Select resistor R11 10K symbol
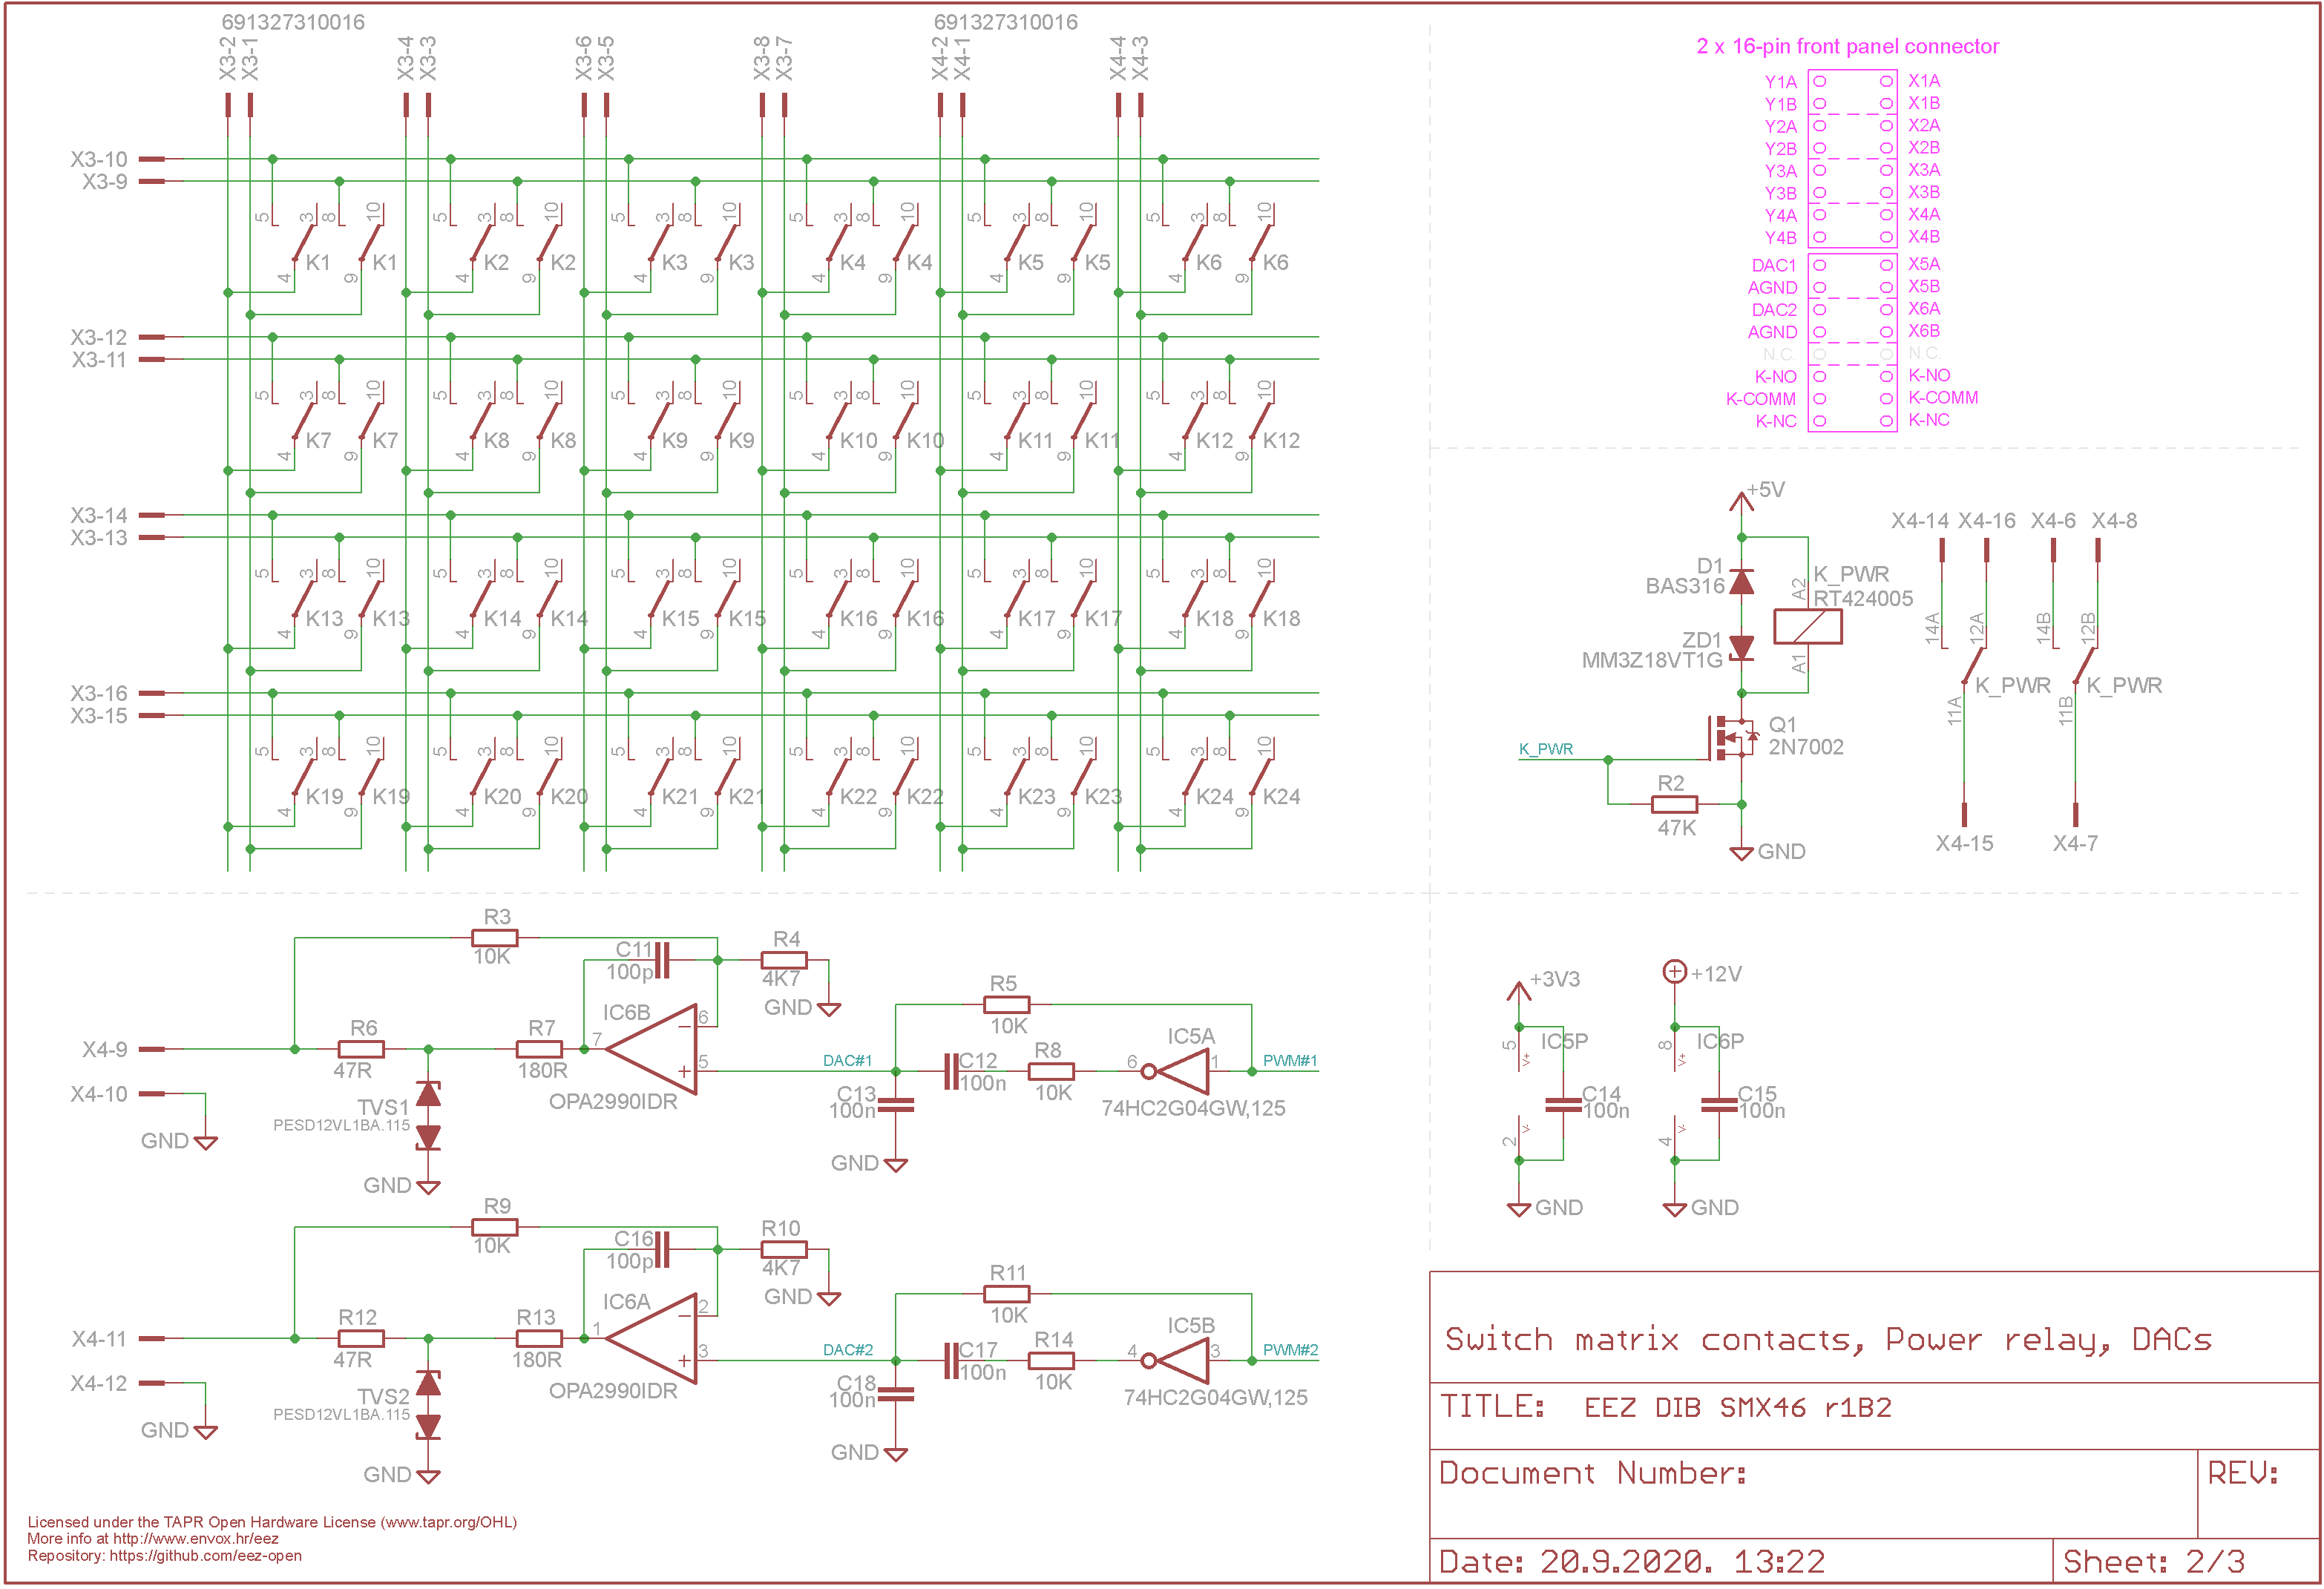Image resolution: width=2324 pixels, height=1589 pixels. pos(1006,1293)
